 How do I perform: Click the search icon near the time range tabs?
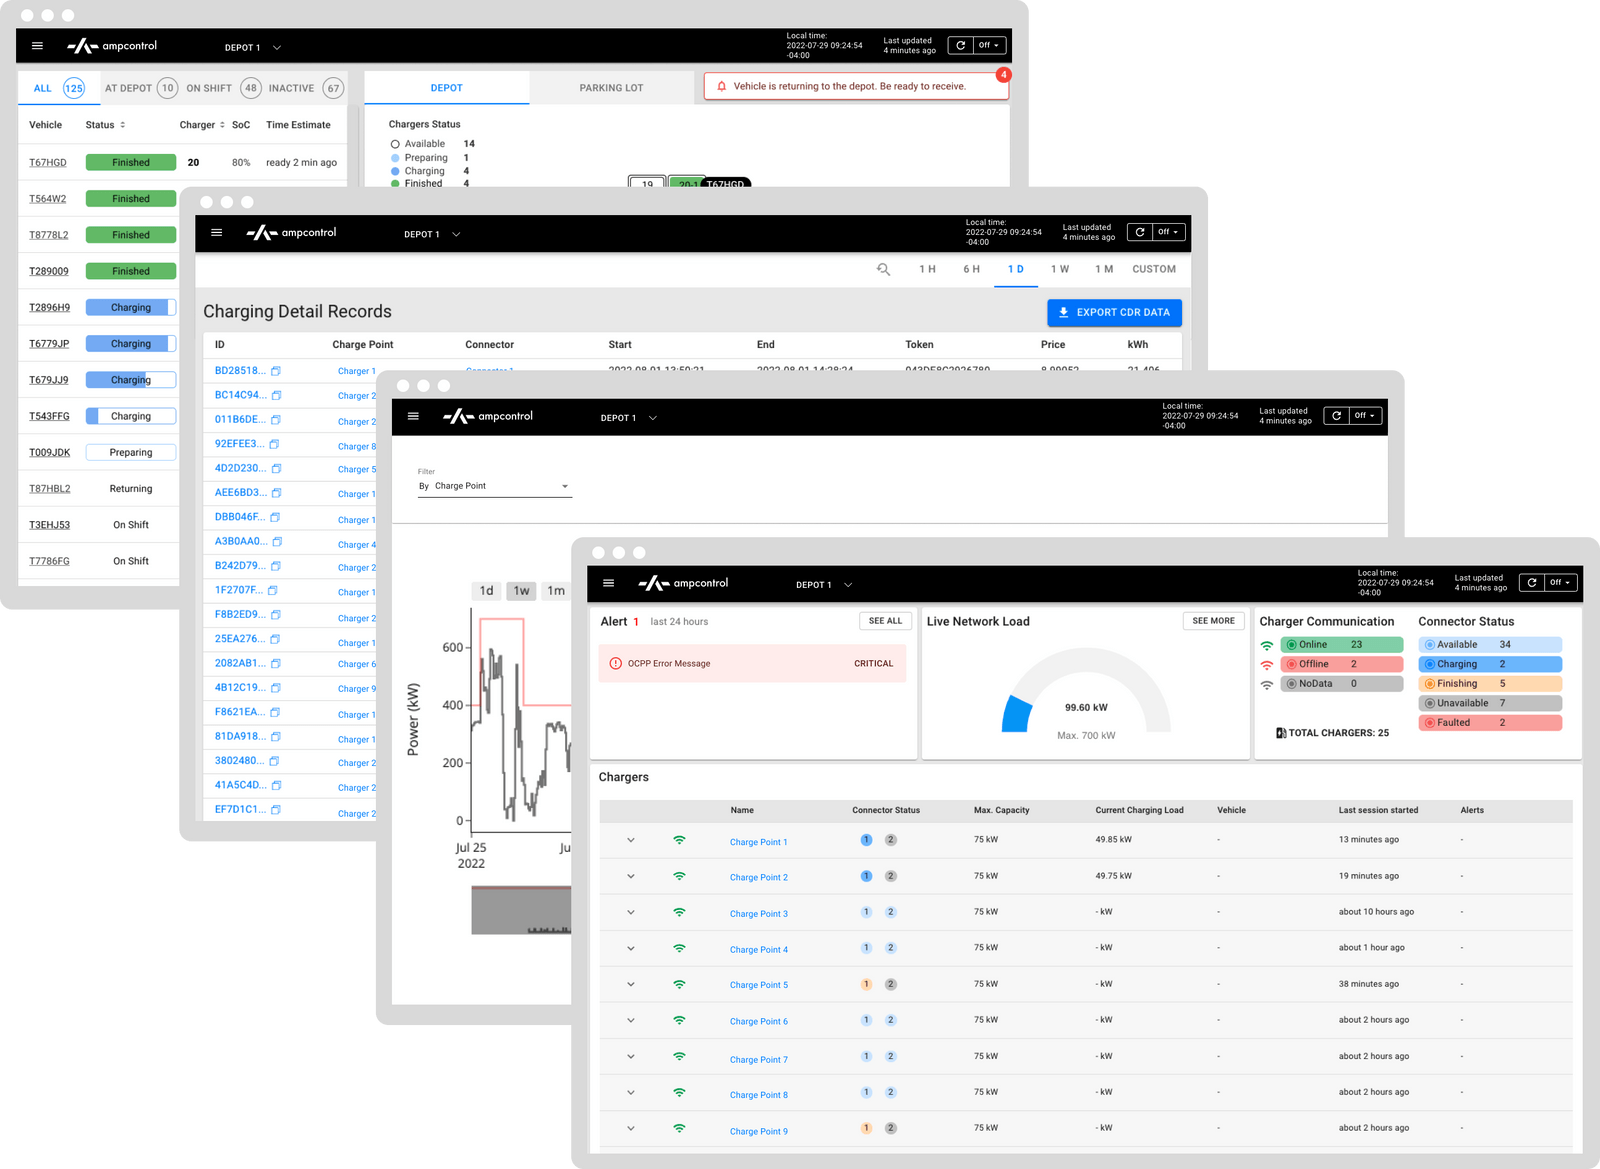click(x=884, y=269)
